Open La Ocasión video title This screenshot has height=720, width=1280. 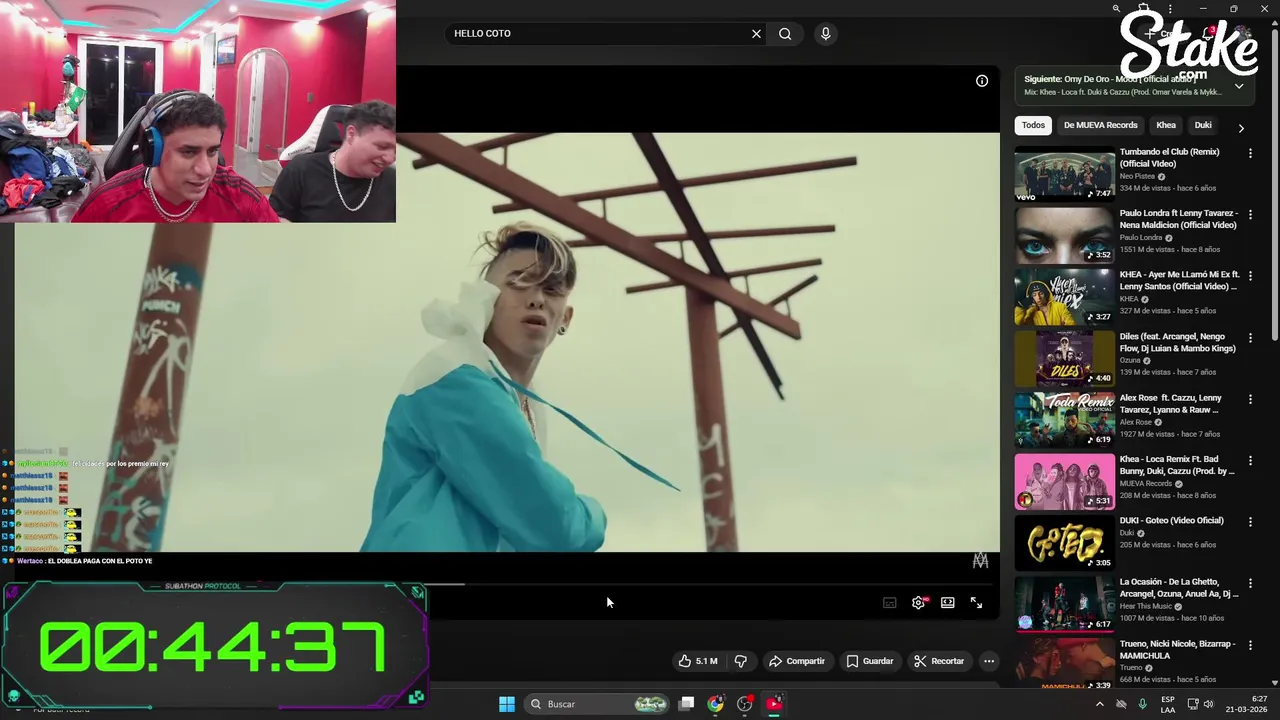[1179, 588]
